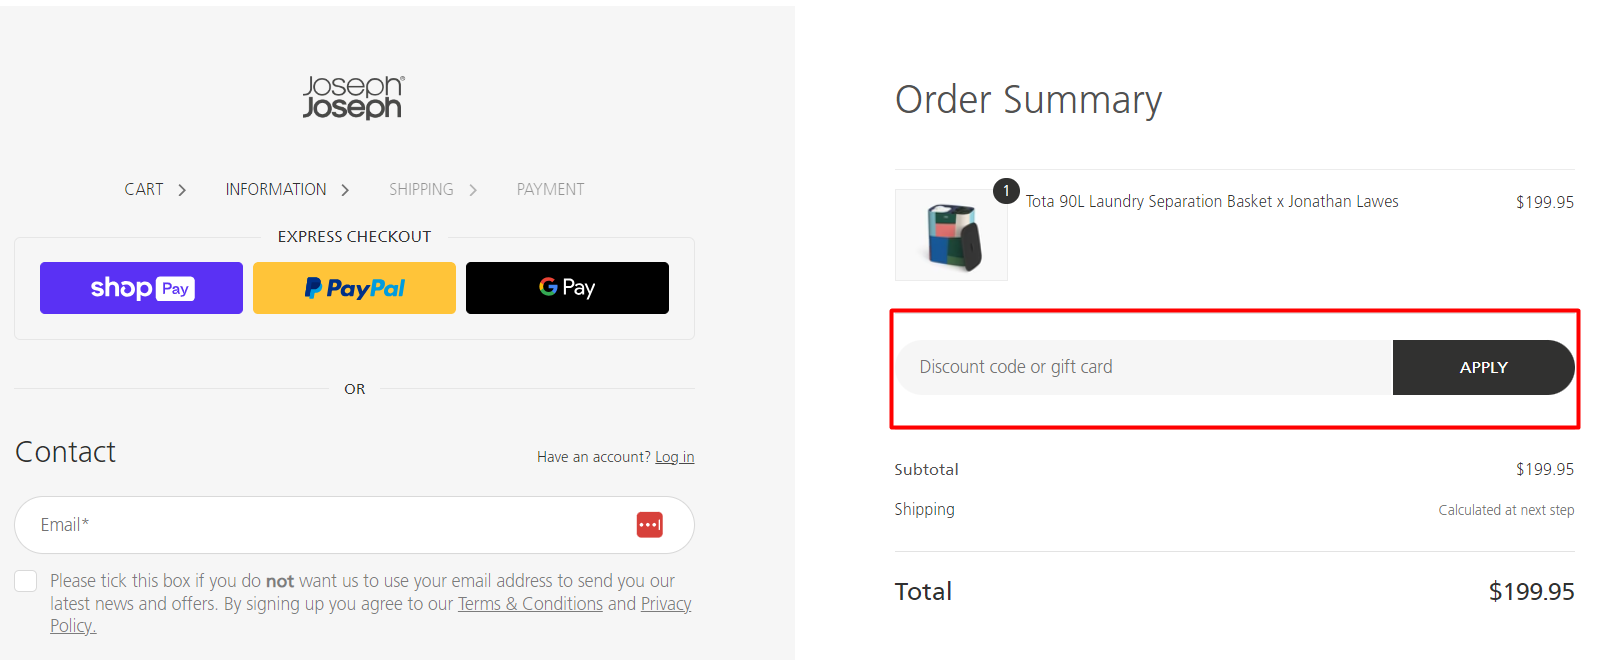
Task: Tick the email opt-out checkbox
Action: (x=25, y=580)
